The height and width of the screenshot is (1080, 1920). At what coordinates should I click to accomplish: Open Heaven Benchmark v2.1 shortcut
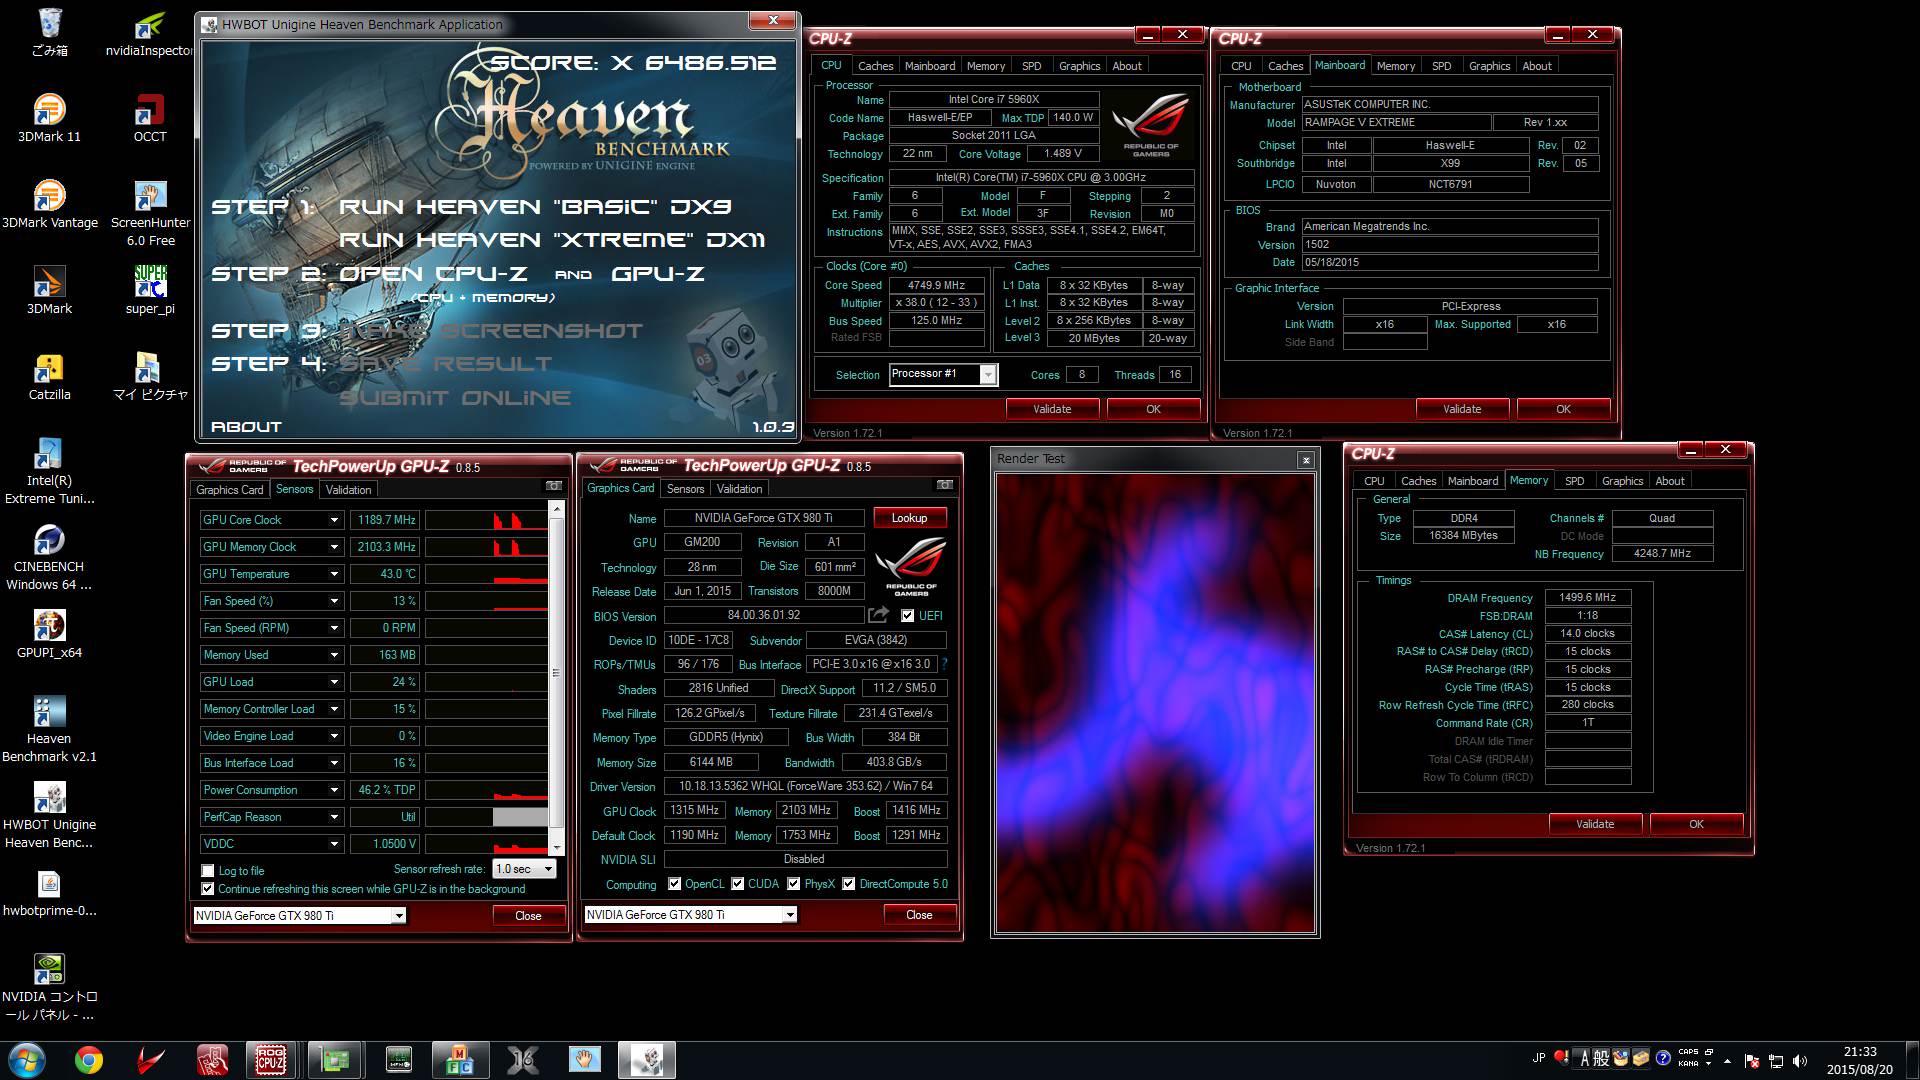click(x=49, y=729)
